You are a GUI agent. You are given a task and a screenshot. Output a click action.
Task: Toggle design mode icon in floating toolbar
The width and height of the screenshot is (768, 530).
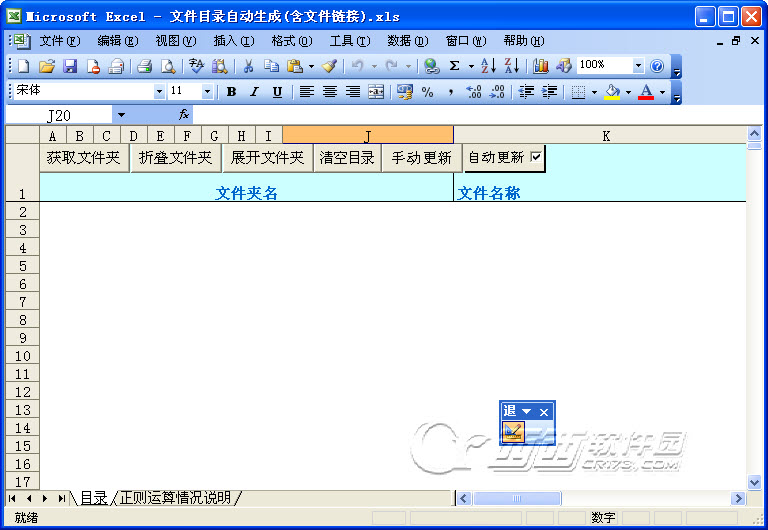tap(513, 432)
